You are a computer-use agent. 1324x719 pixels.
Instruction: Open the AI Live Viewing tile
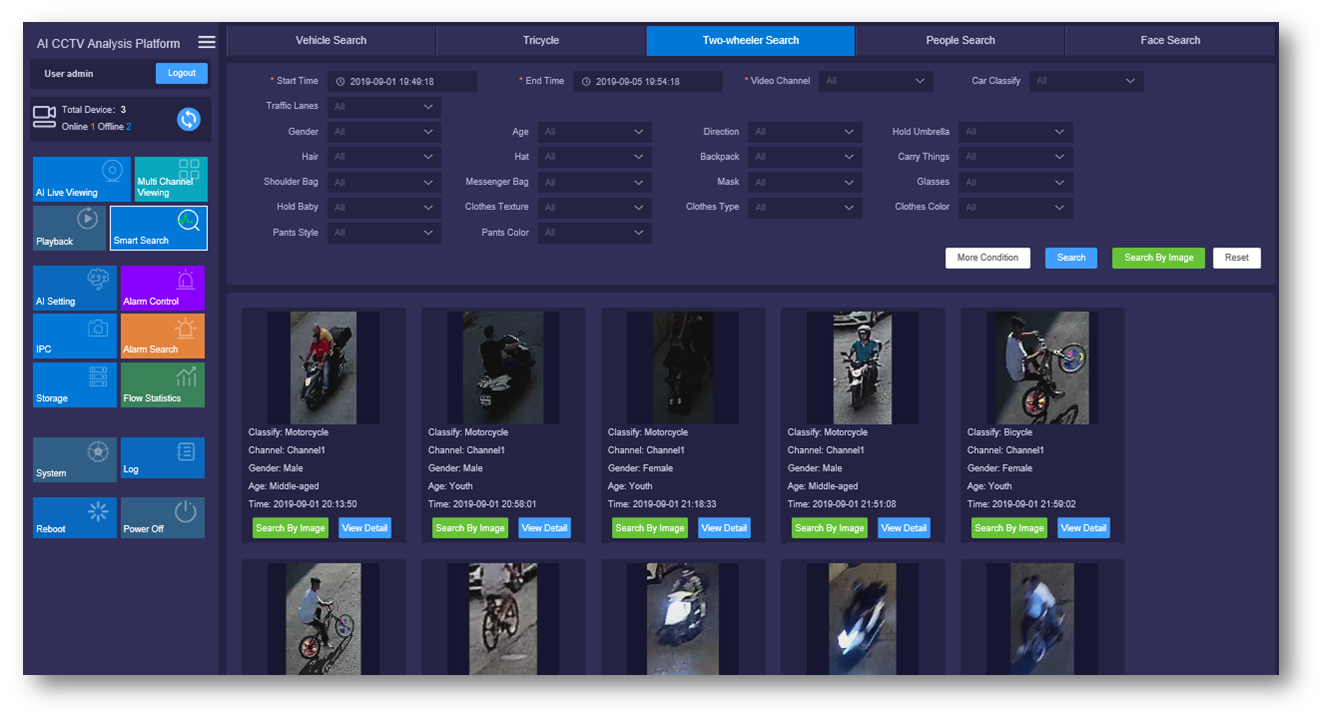(81, 179)
